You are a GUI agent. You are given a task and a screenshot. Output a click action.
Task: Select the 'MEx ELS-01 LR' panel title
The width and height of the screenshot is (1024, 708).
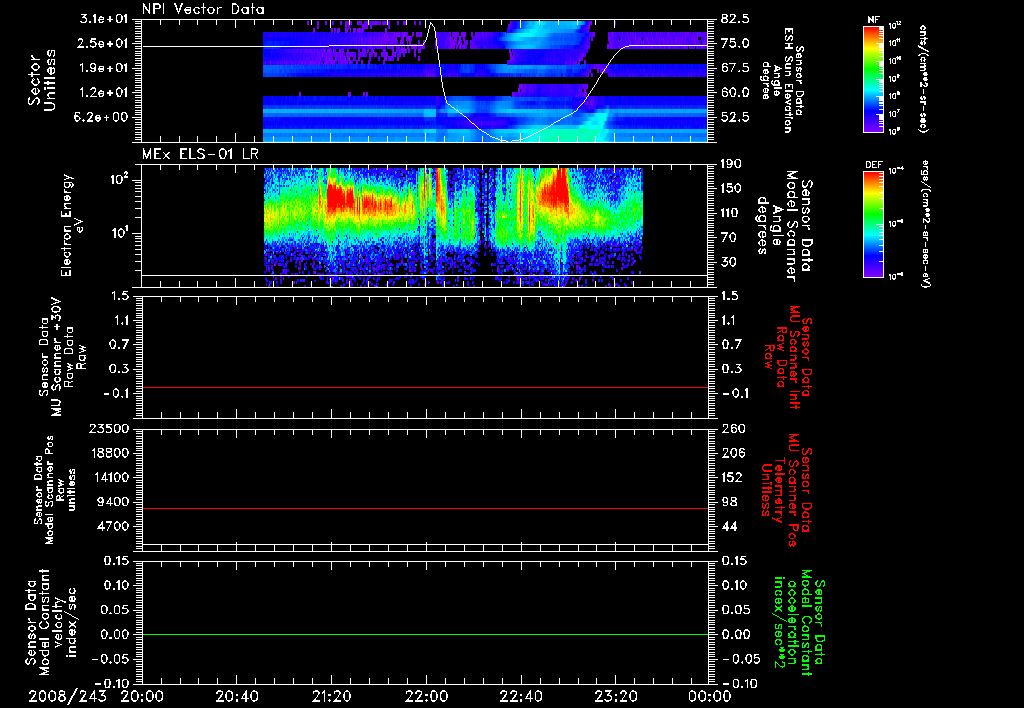click(200, 154)
